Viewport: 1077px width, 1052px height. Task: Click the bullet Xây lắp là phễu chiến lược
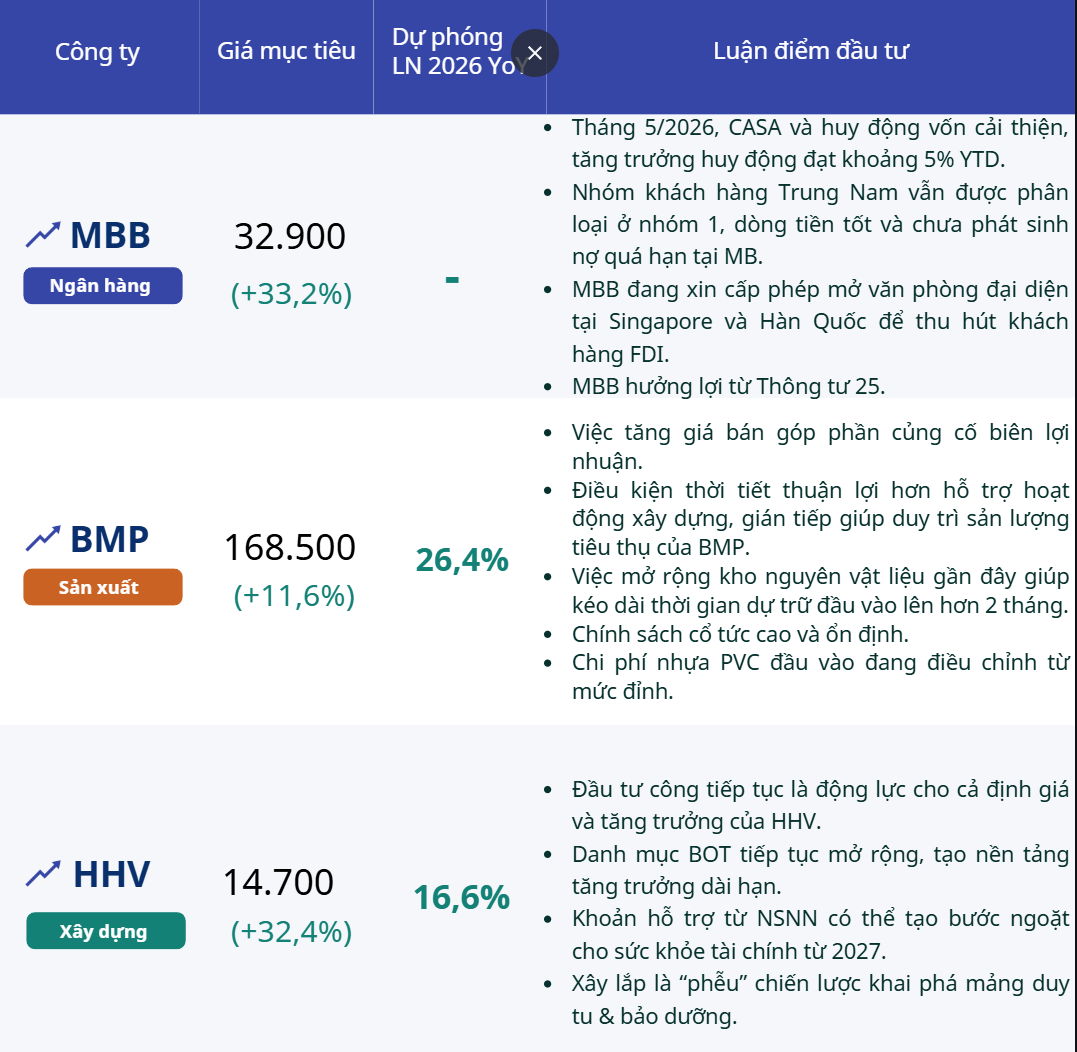819,1000
